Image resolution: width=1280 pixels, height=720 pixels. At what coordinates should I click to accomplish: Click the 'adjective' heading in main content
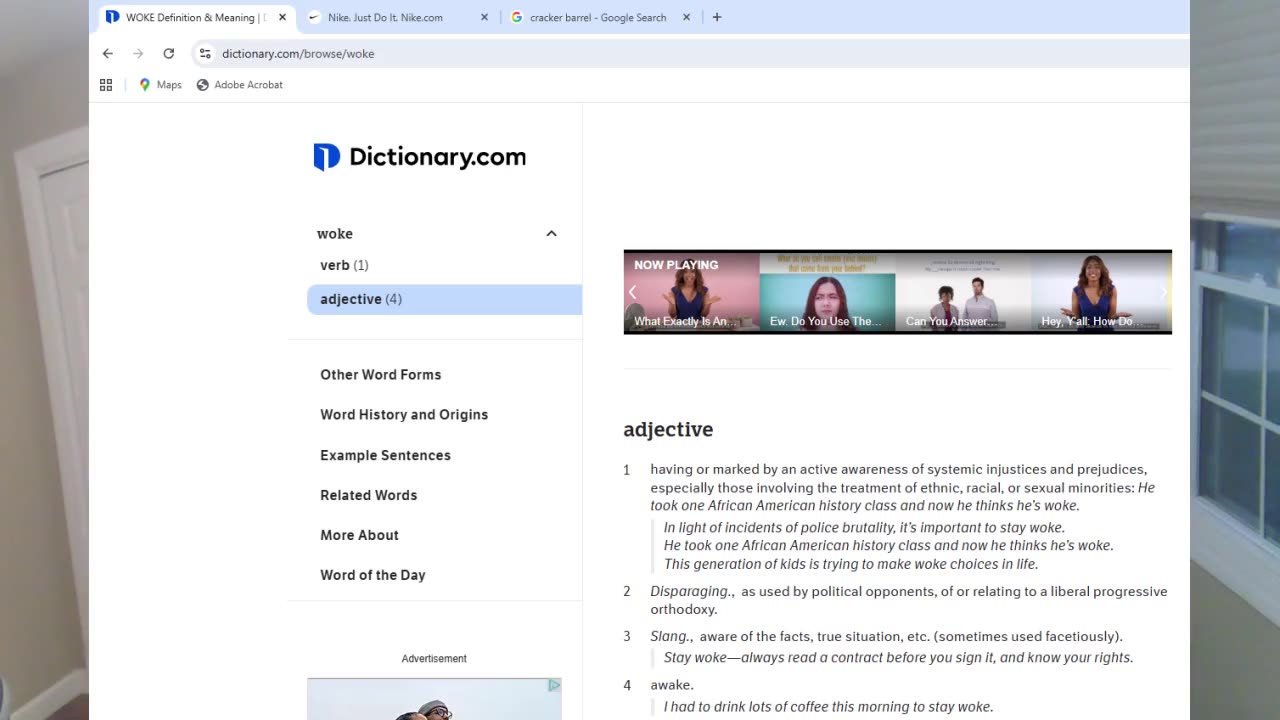(x=668, y=430)
